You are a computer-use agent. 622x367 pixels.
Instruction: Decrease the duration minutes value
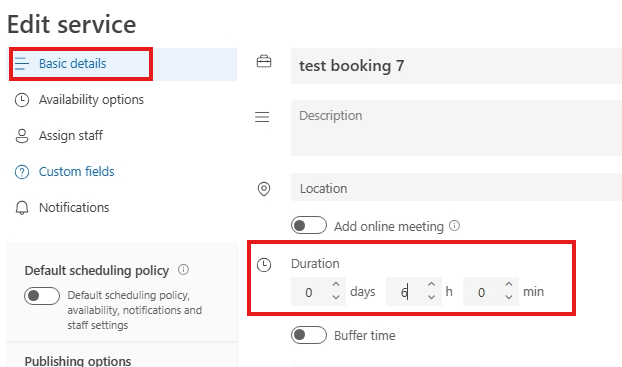[x=509, y=297]
